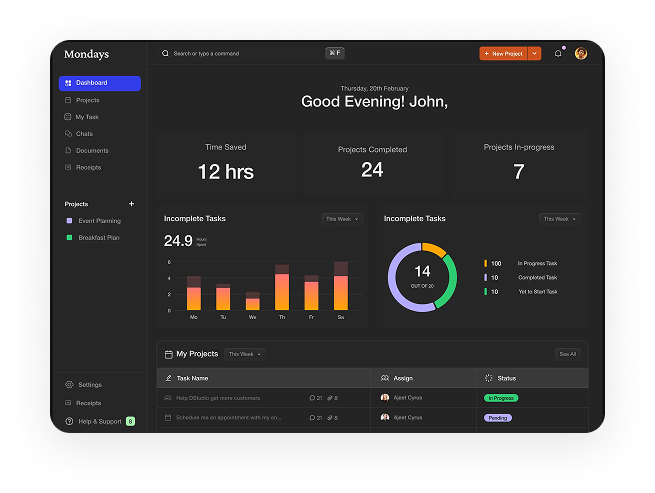Click the spinner icon in Status column header
The width and height of the screenshot is (655, 493).
(x=488, y=379)
